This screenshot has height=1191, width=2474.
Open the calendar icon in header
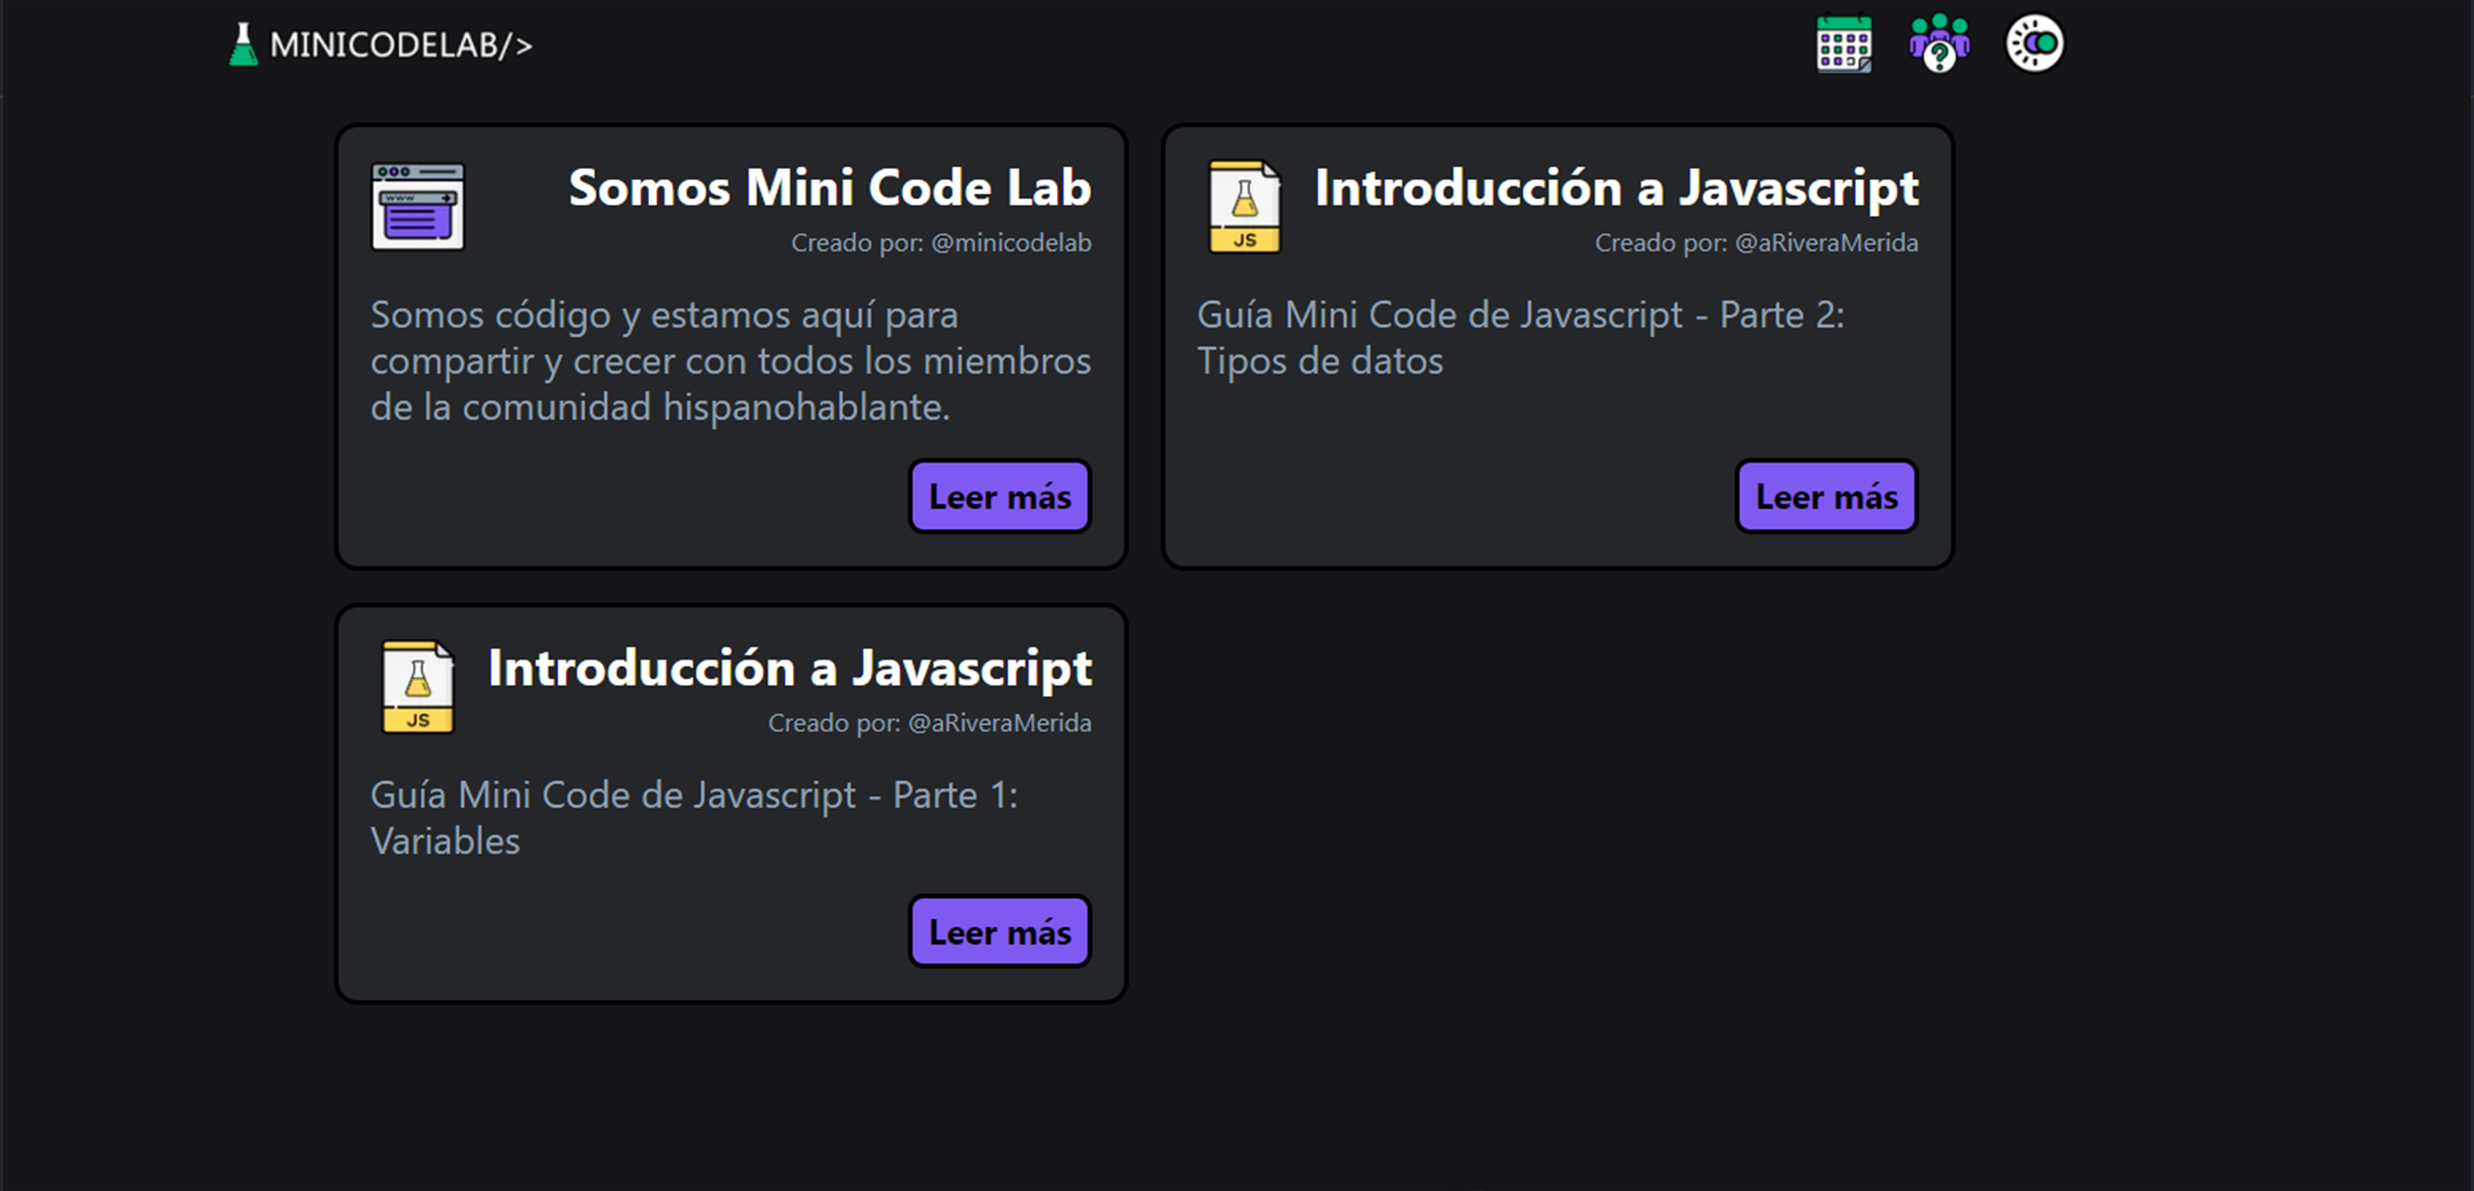pyautogui.click(x=1844, y=44)
